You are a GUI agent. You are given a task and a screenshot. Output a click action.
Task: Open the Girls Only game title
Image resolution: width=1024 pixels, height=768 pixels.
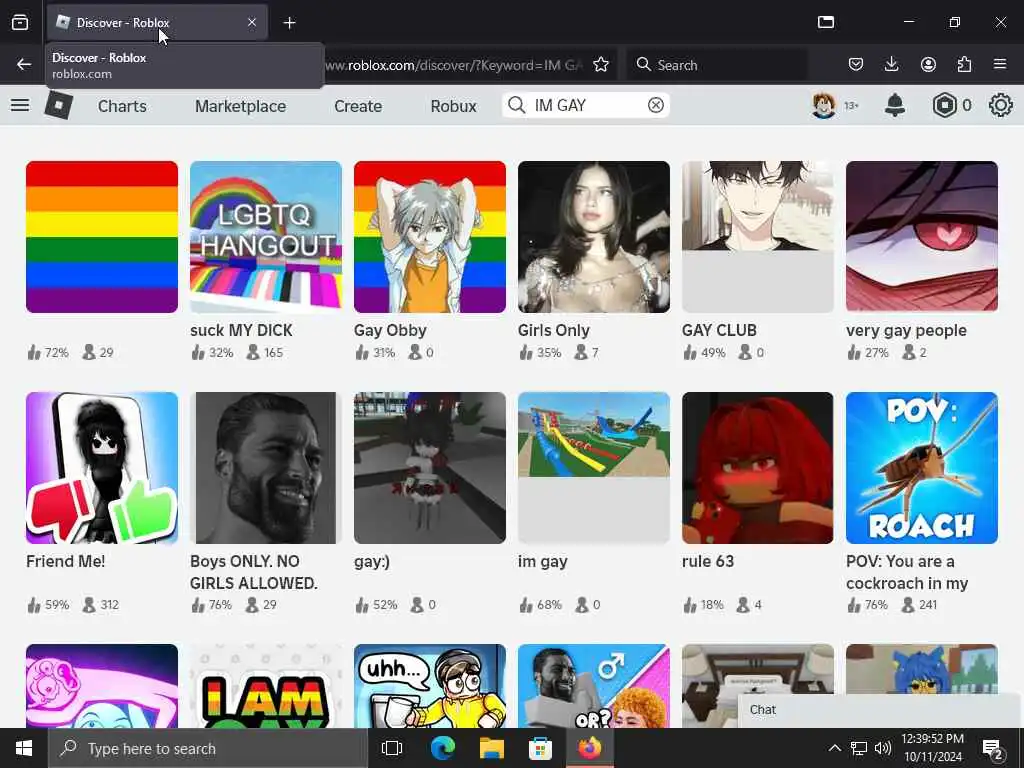pyautogui.click(x=554, y=330)
